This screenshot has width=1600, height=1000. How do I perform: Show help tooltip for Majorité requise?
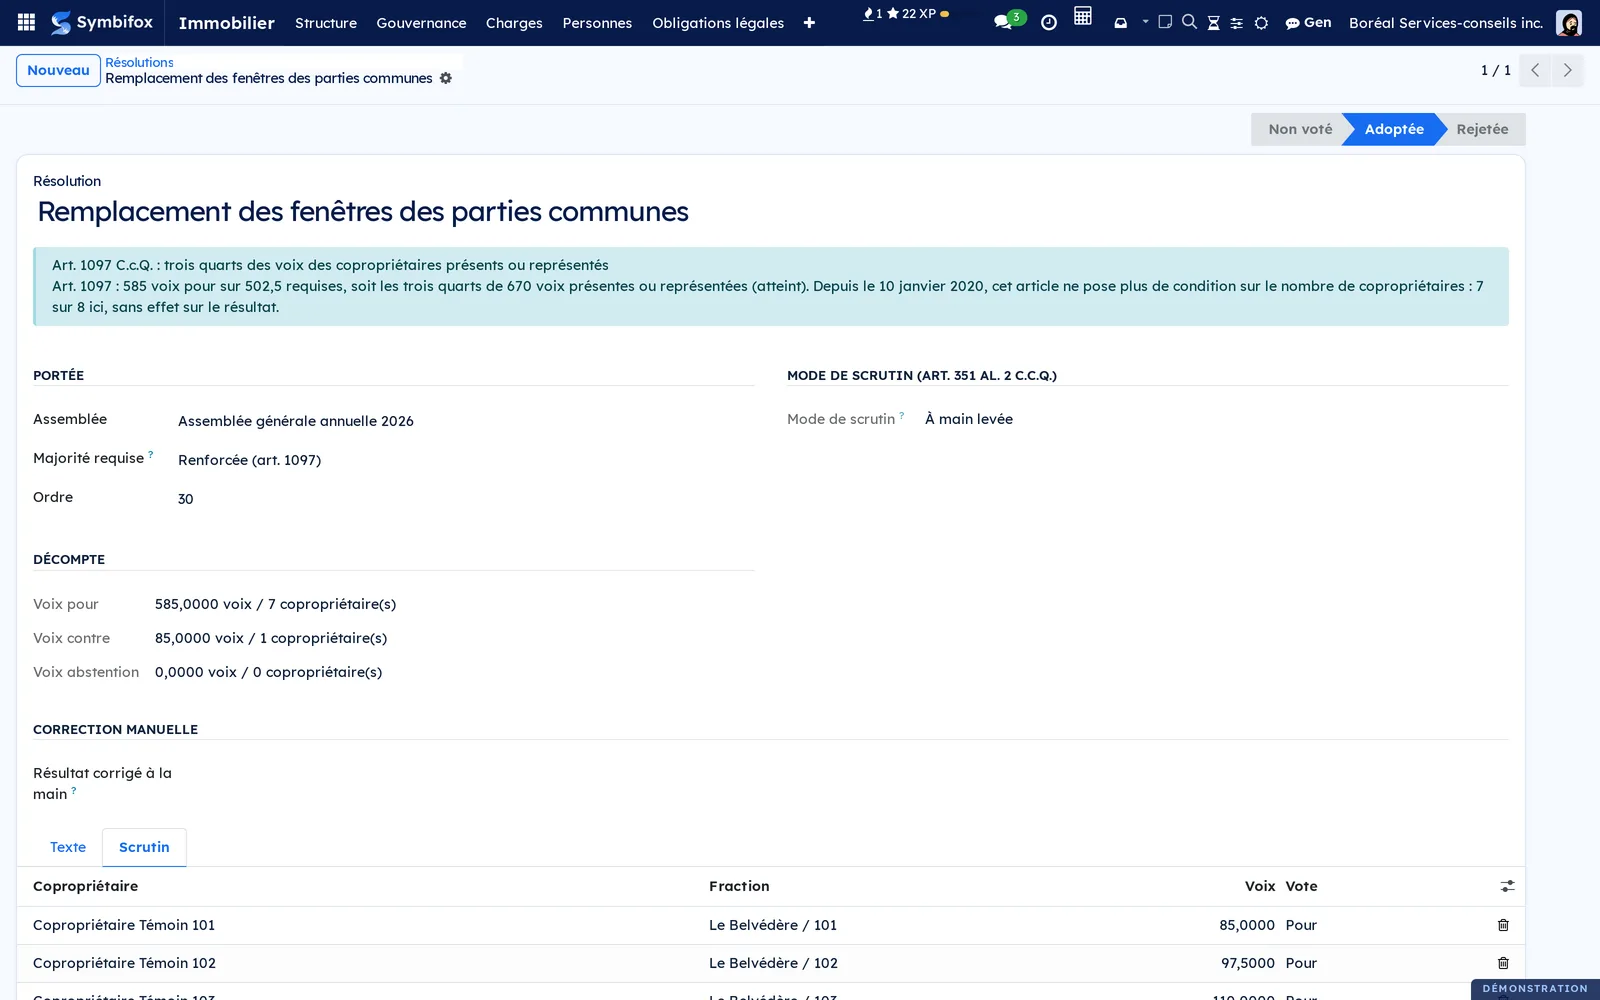tap(151, 454)
